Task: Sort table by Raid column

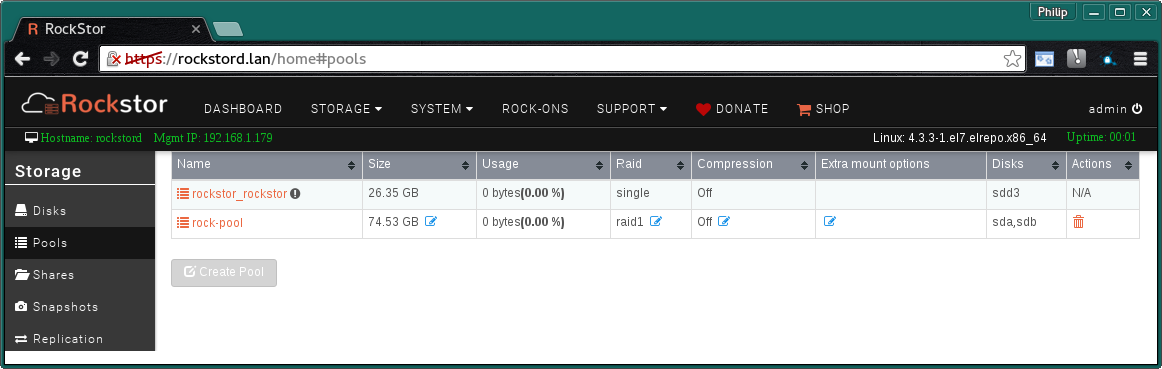Action: tap(651, 164)
